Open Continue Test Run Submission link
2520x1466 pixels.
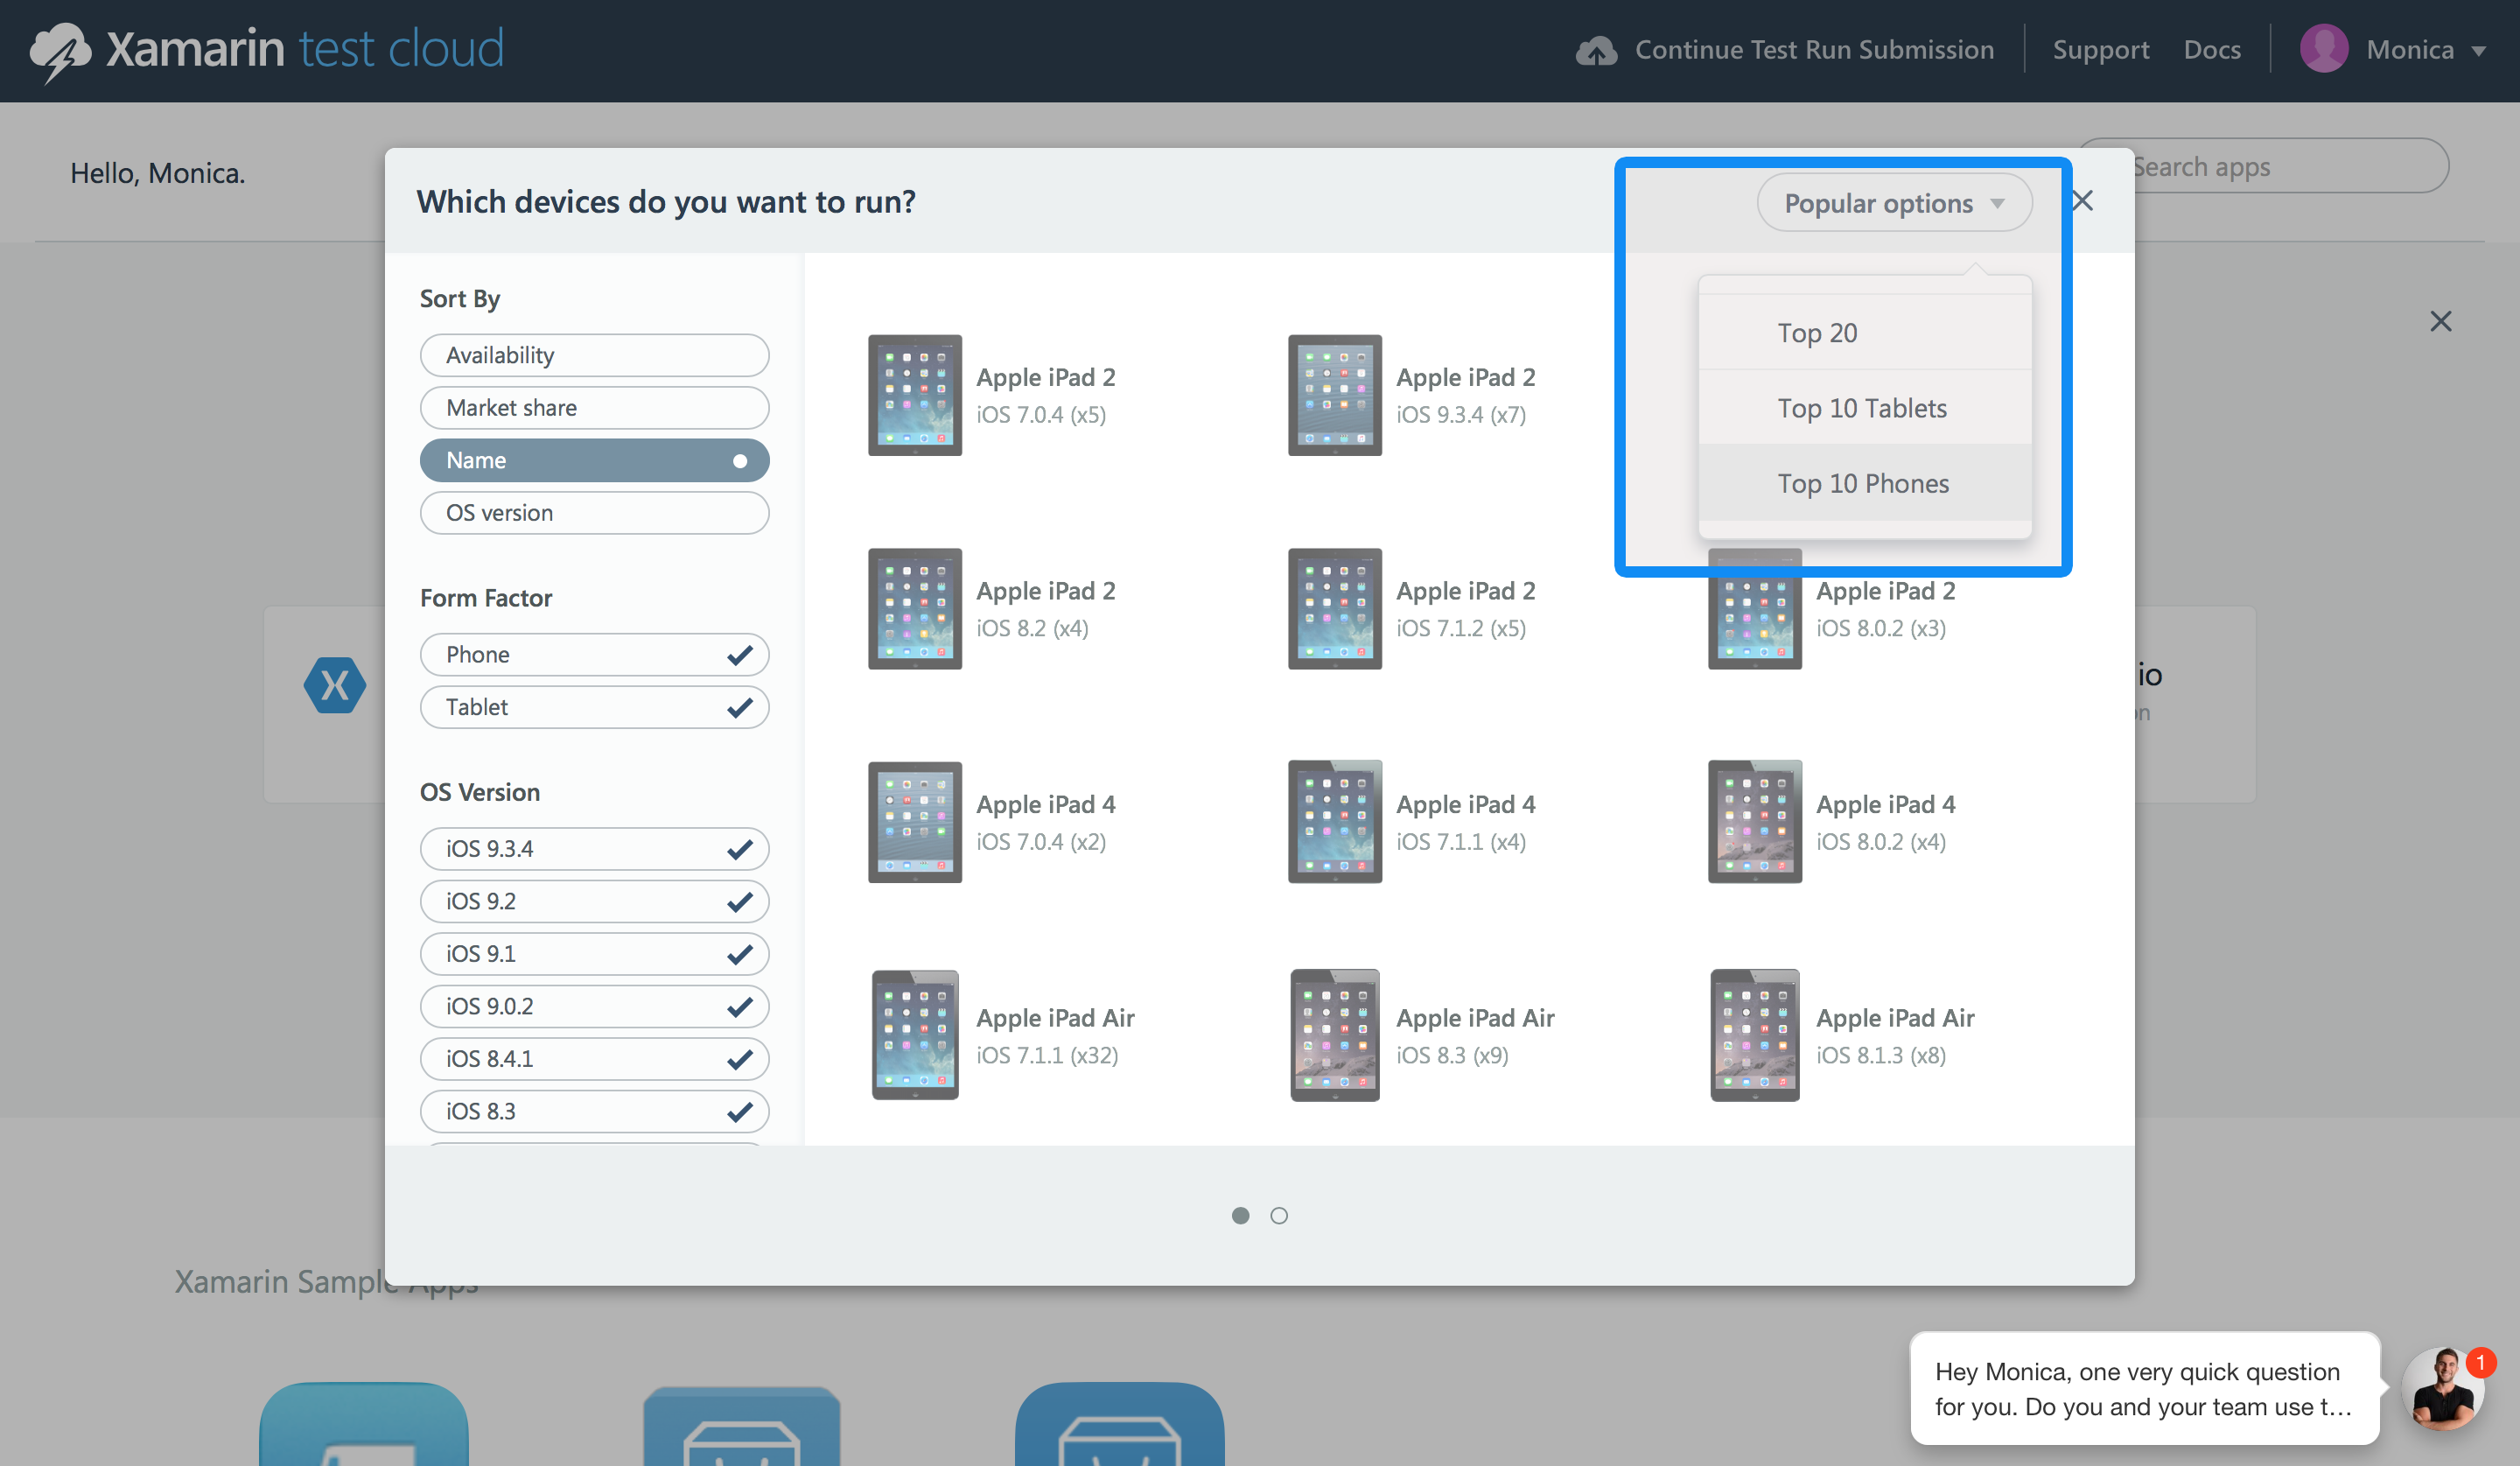[x=1814, y=50]
